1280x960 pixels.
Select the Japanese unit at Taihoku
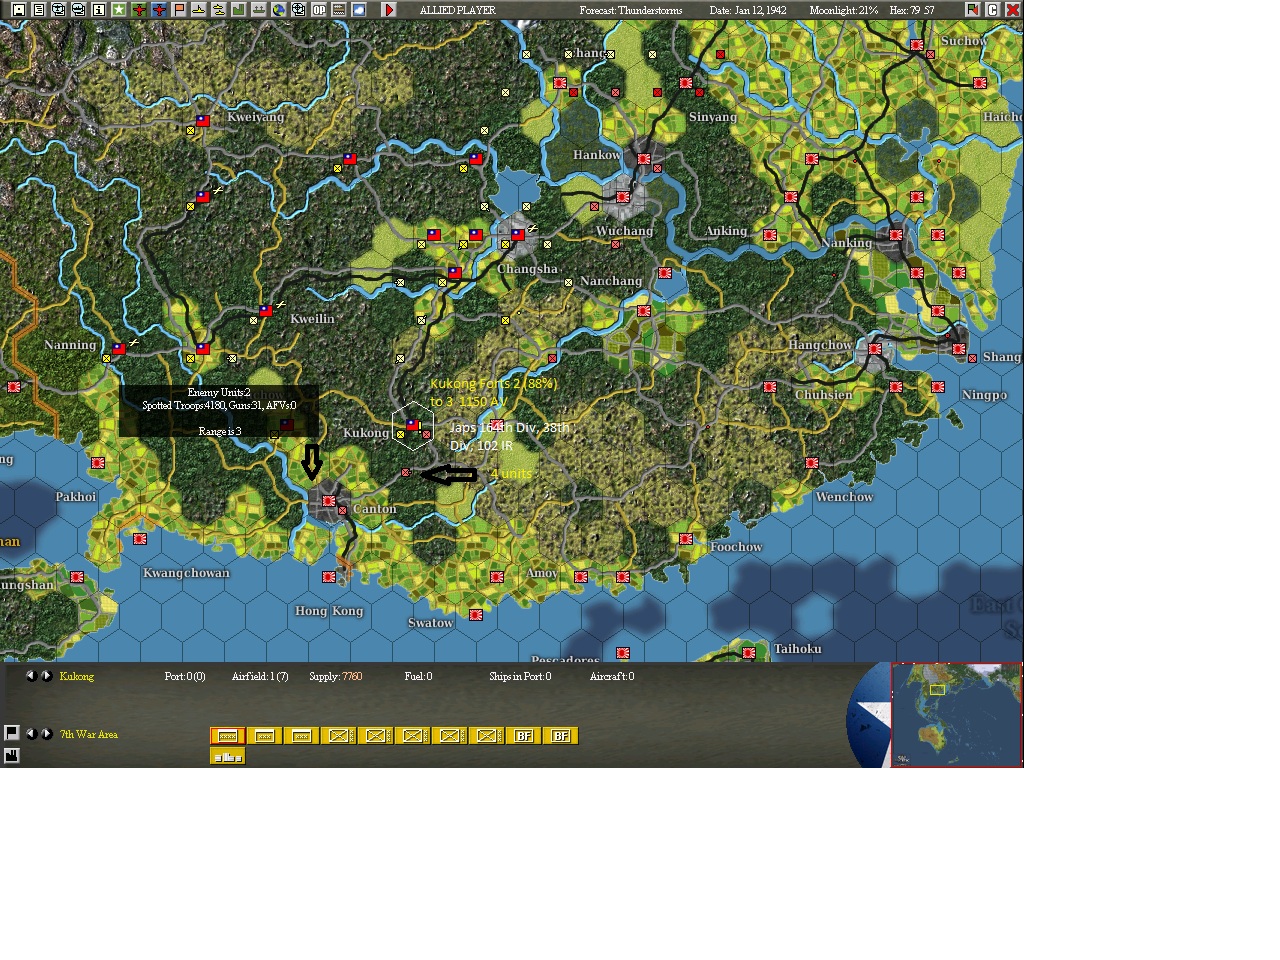tap(749, 653)
